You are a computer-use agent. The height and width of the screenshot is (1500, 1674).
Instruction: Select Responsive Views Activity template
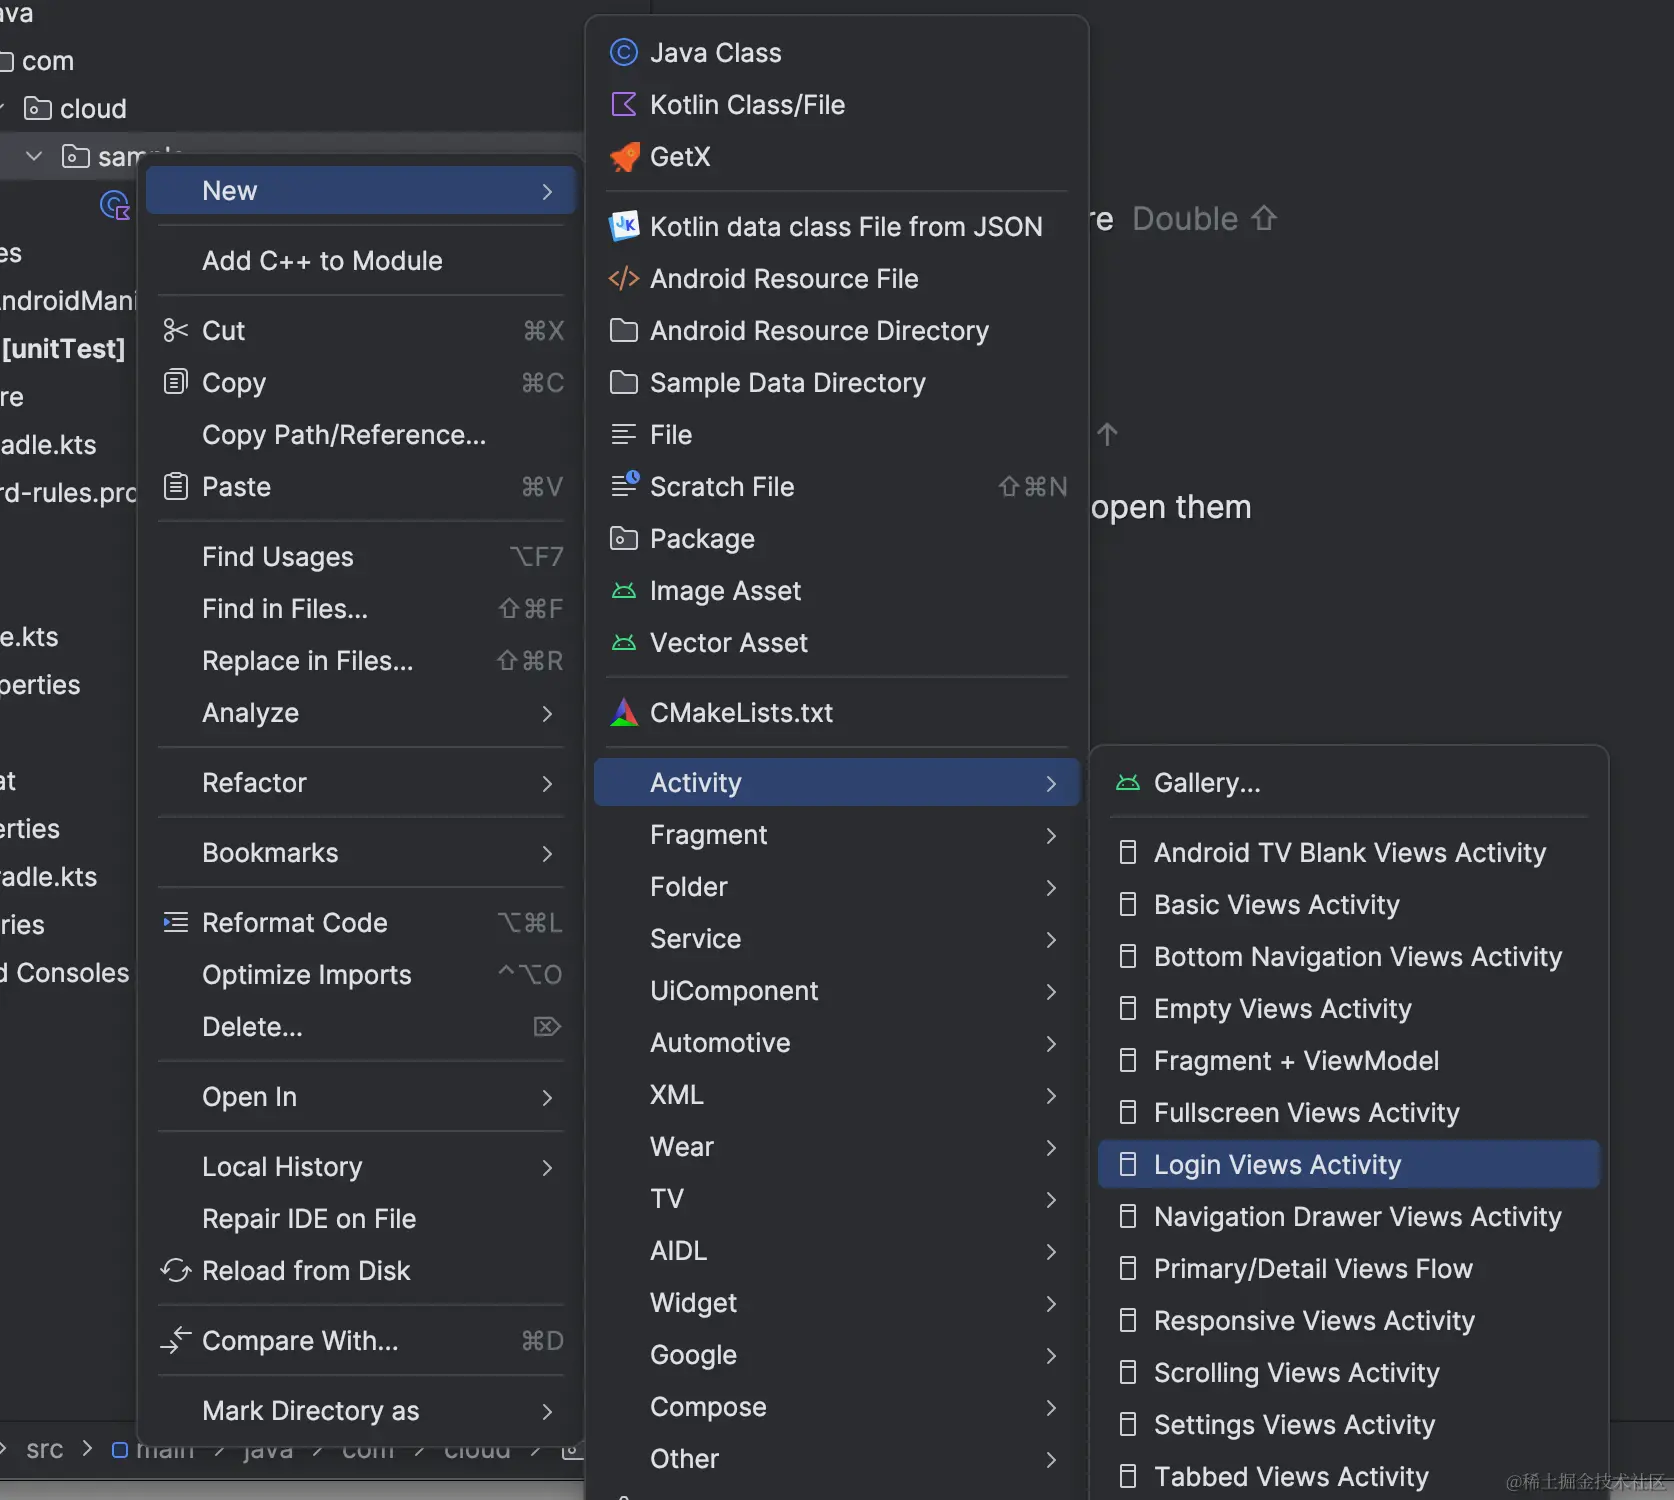tap(1349, 1320)
